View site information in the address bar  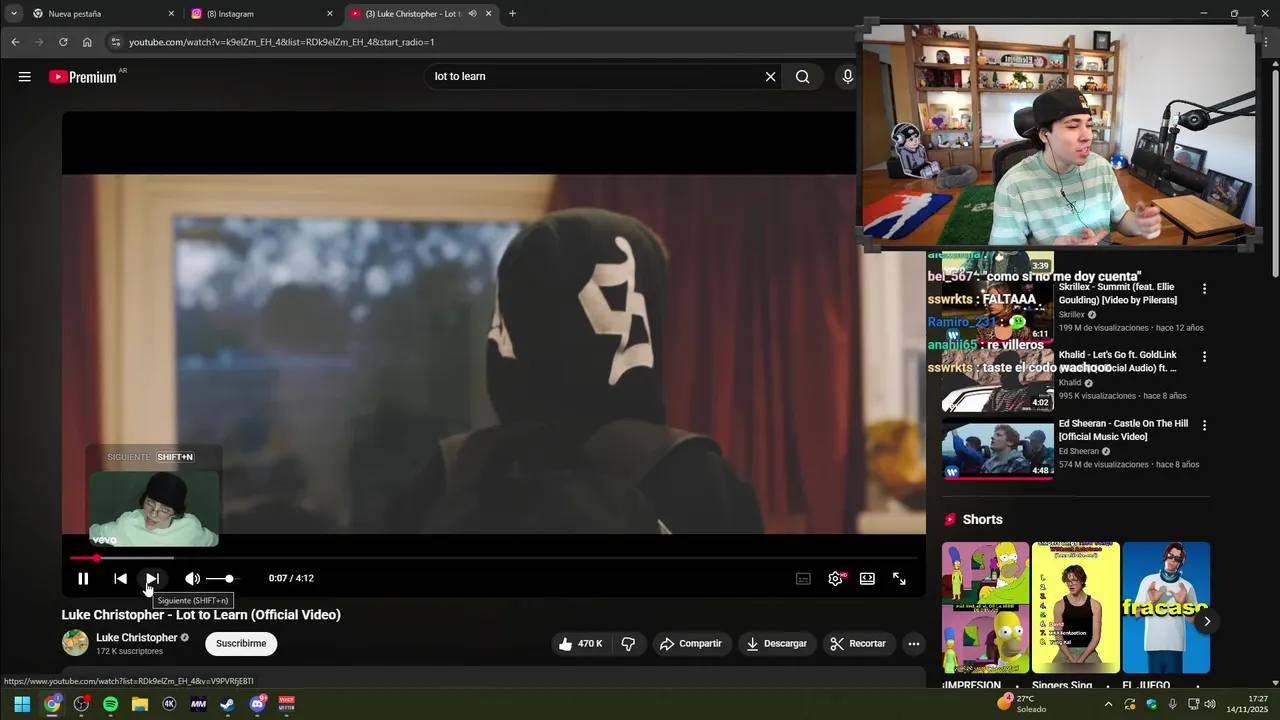coord(115,42)
